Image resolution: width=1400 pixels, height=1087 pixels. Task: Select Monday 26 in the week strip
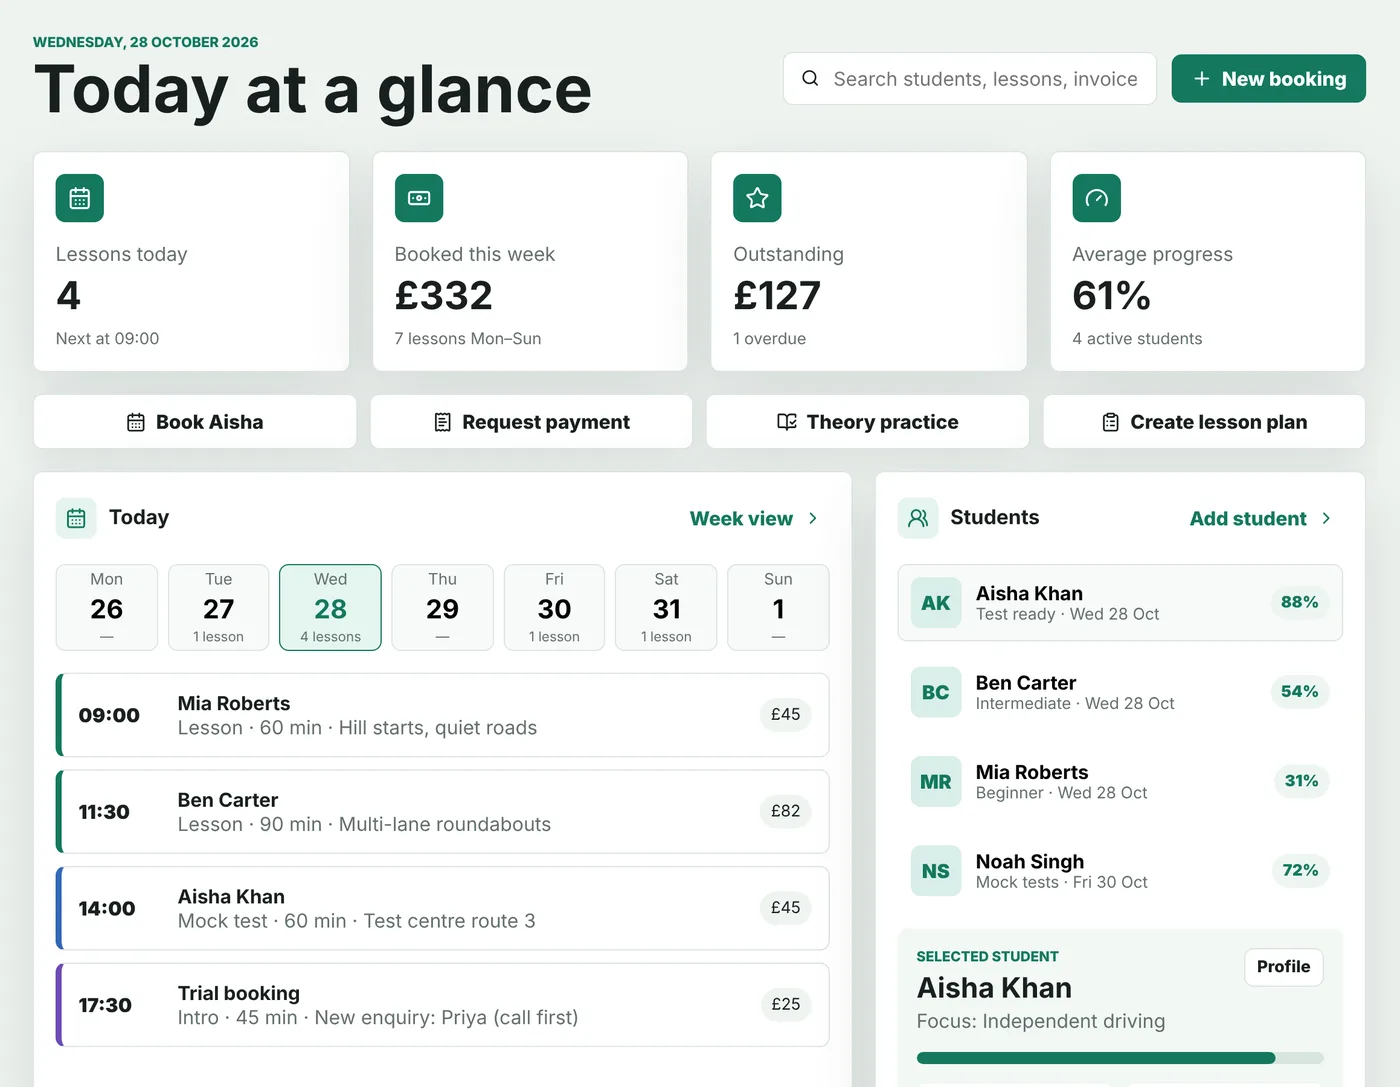tap(107, 608)
